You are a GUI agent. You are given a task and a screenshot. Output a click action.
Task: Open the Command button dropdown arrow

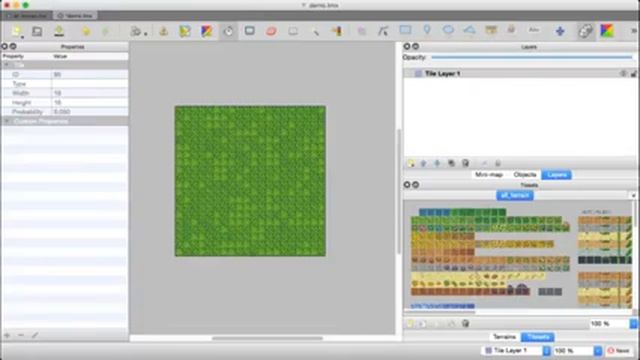[146, 33]
